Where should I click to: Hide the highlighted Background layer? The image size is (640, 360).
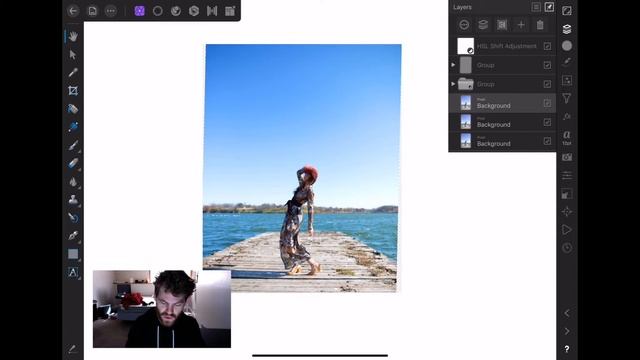[547, 103]
